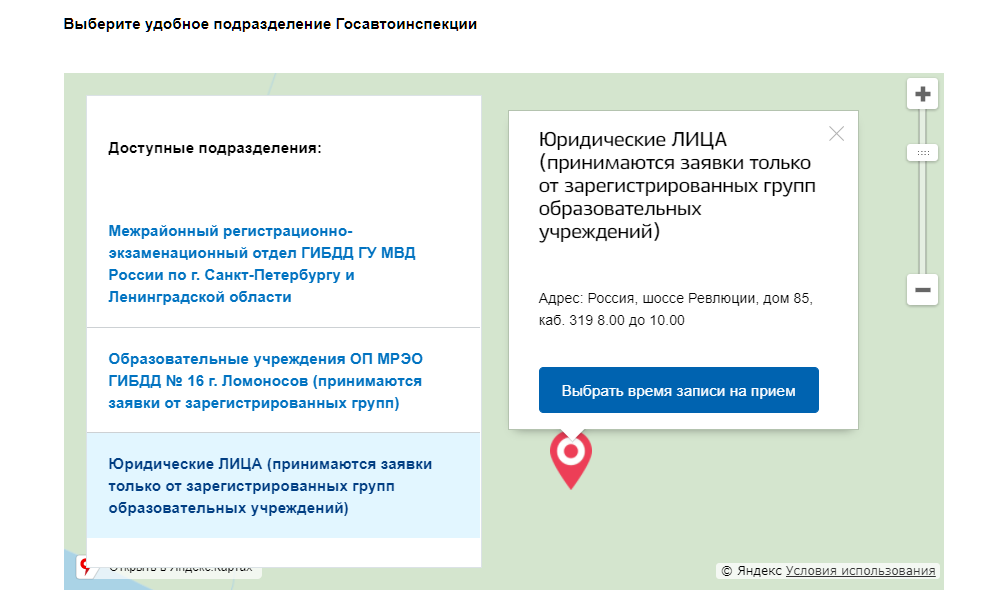Click the Доступные подразделения heading
993x591 pixels.
tap(215, 148)
